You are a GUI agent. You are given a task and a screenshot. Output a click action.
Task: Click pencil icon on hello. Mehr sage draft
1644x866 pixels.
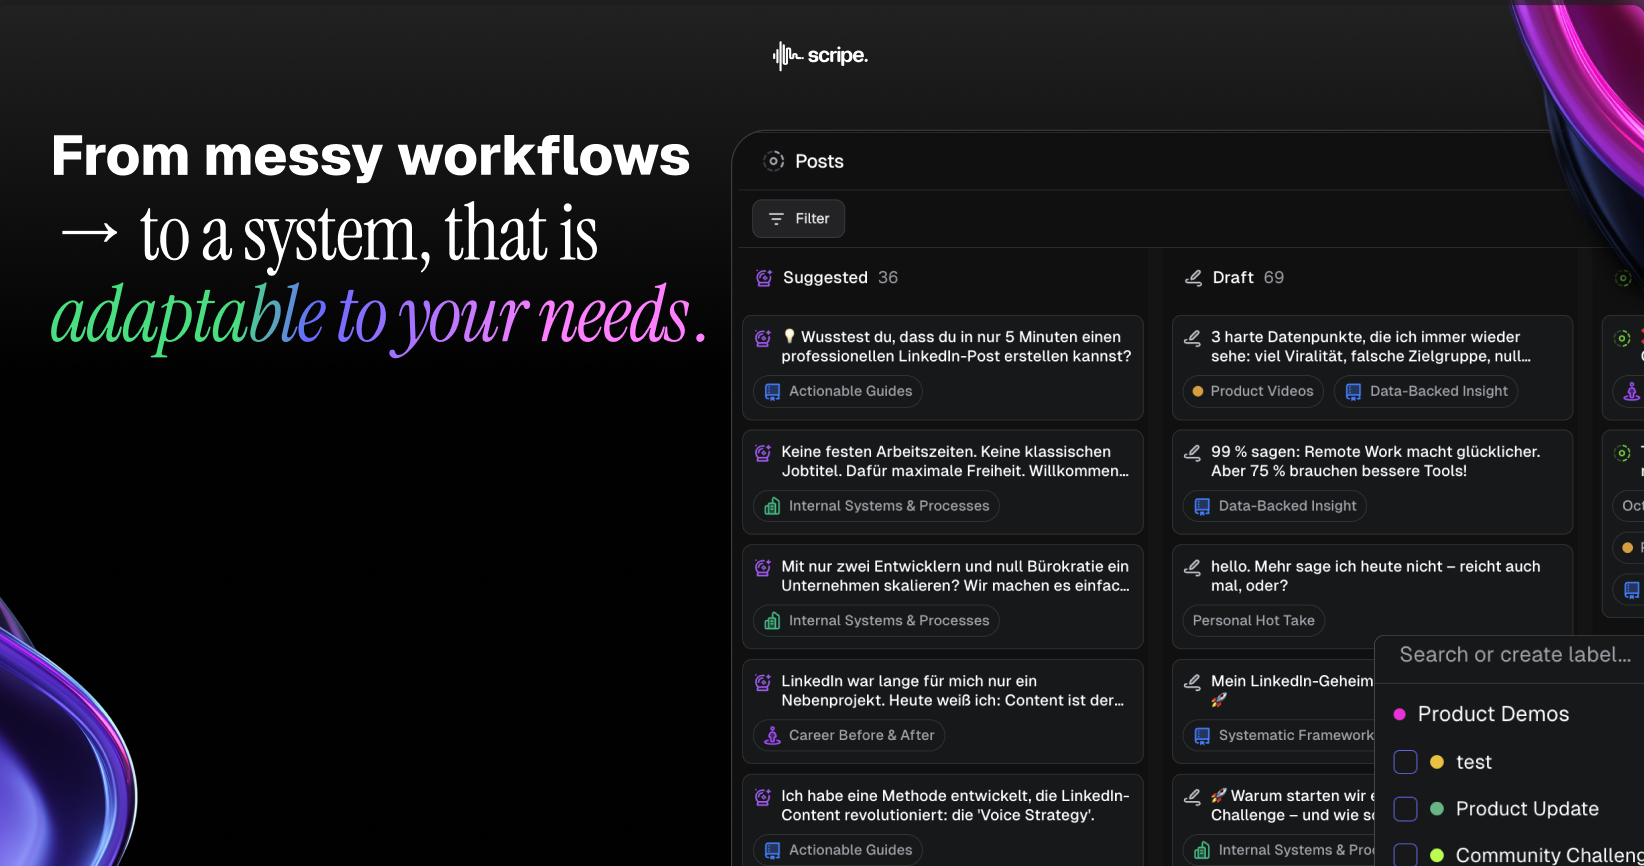coord(1192,567)
